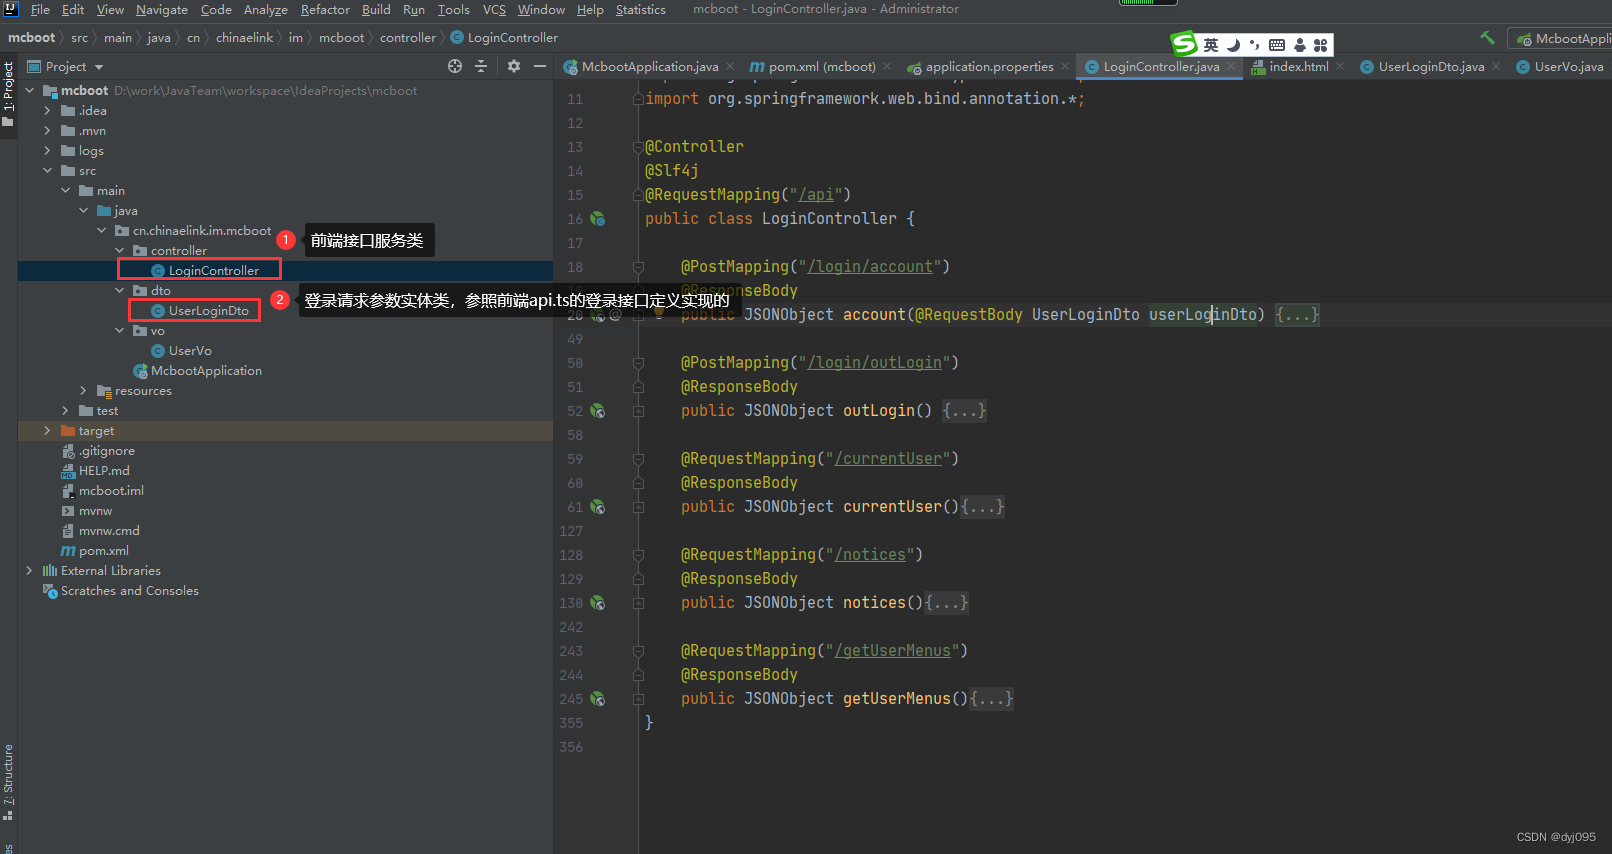1612x854 pixels.
Task: Click gutter icon on the notices method line
Action: click(x=598, y=603)
